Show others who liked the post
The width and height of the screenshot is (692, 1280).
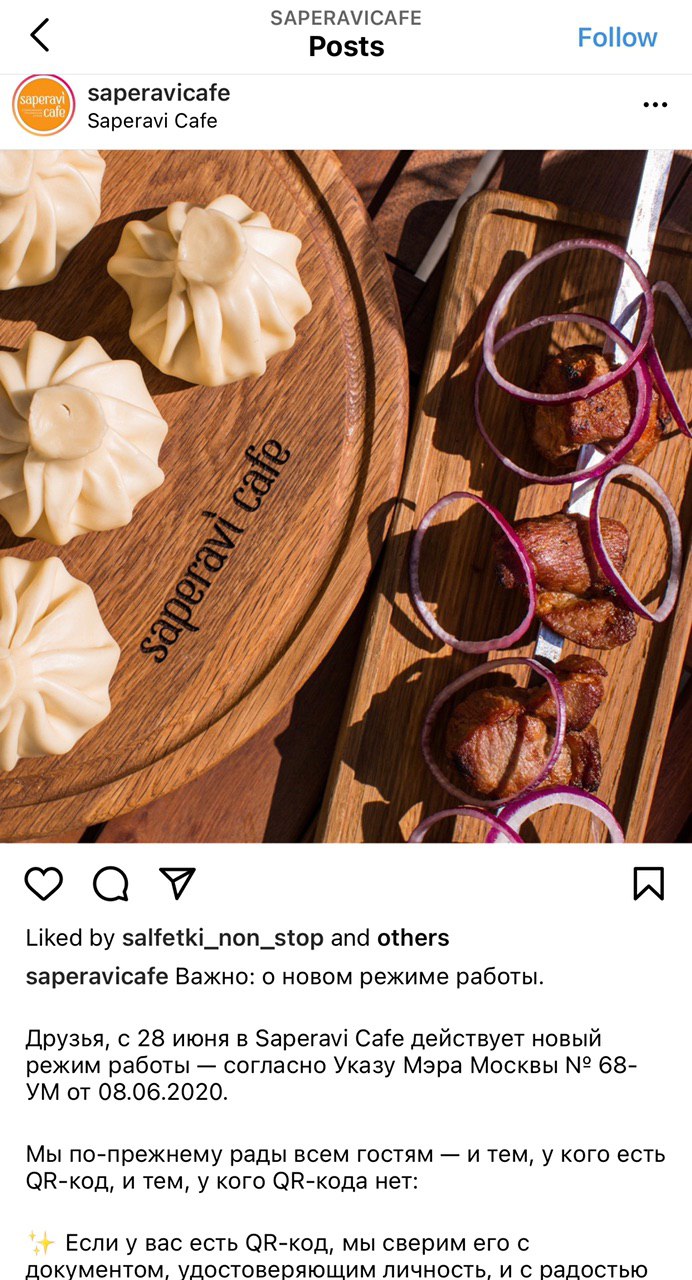[413, 938]
